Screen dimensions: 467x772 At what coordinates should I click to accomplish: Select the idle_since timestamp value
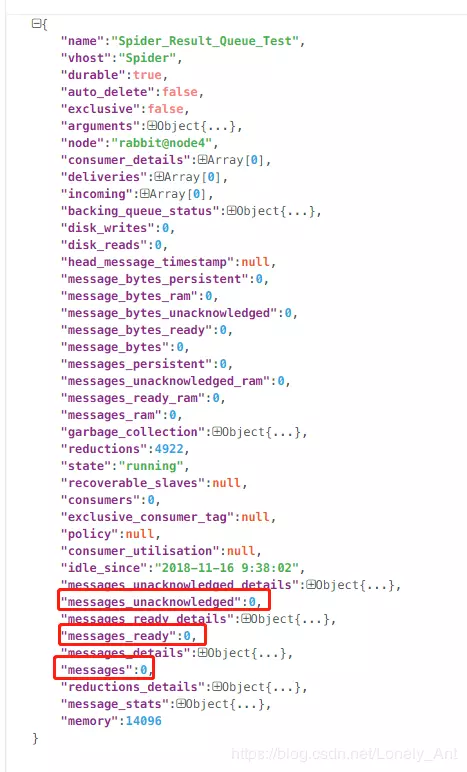227,568
